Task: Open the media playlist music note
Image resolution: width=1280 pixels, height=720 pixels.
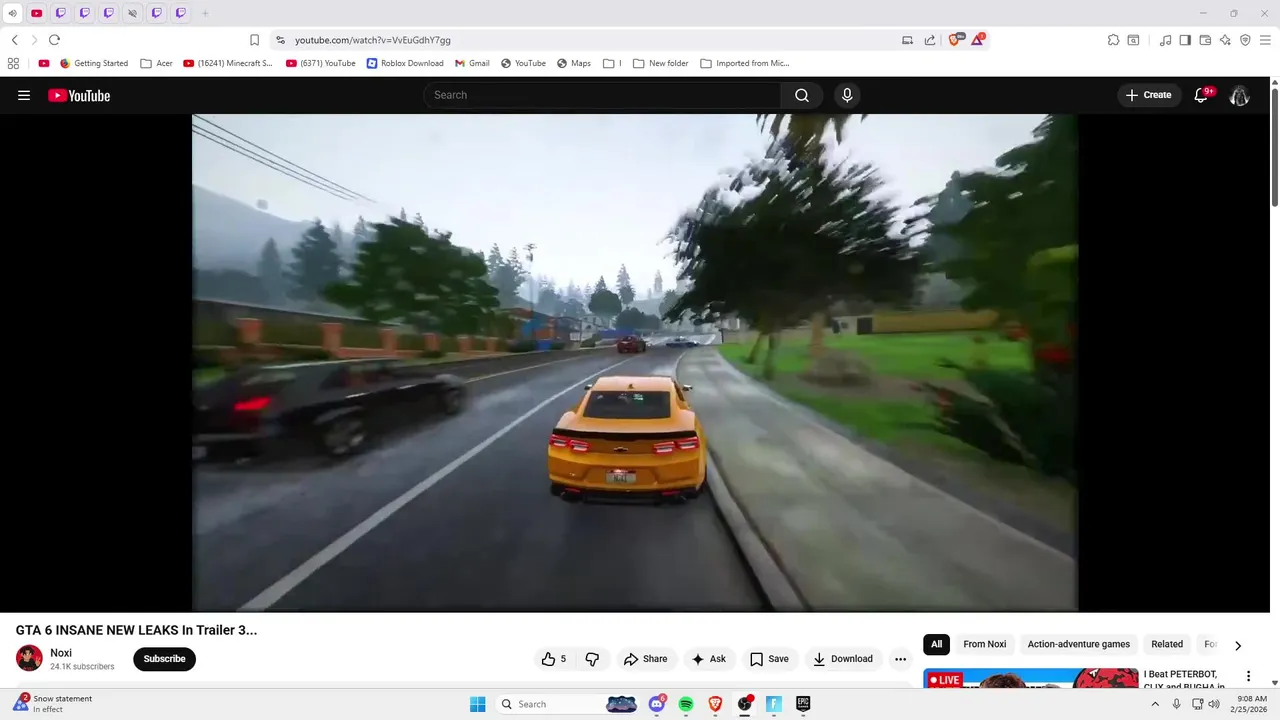Action: (x=1165, y=40)
